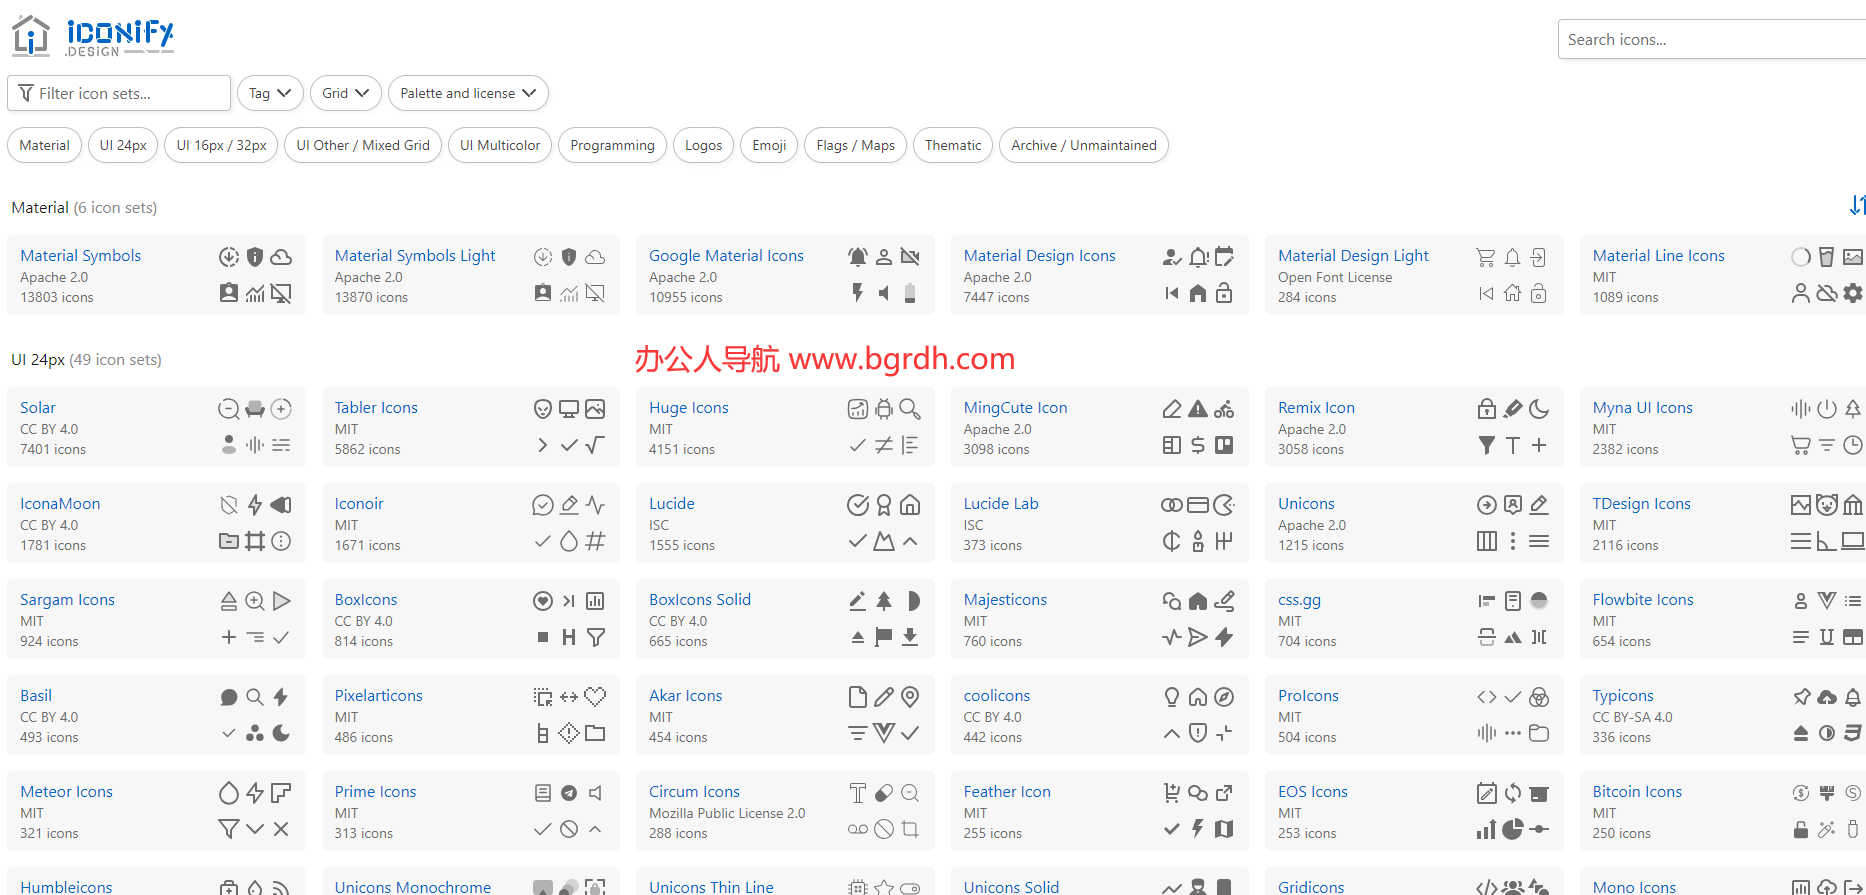Click the heart icon in Pixelarticons

point(595,697)
